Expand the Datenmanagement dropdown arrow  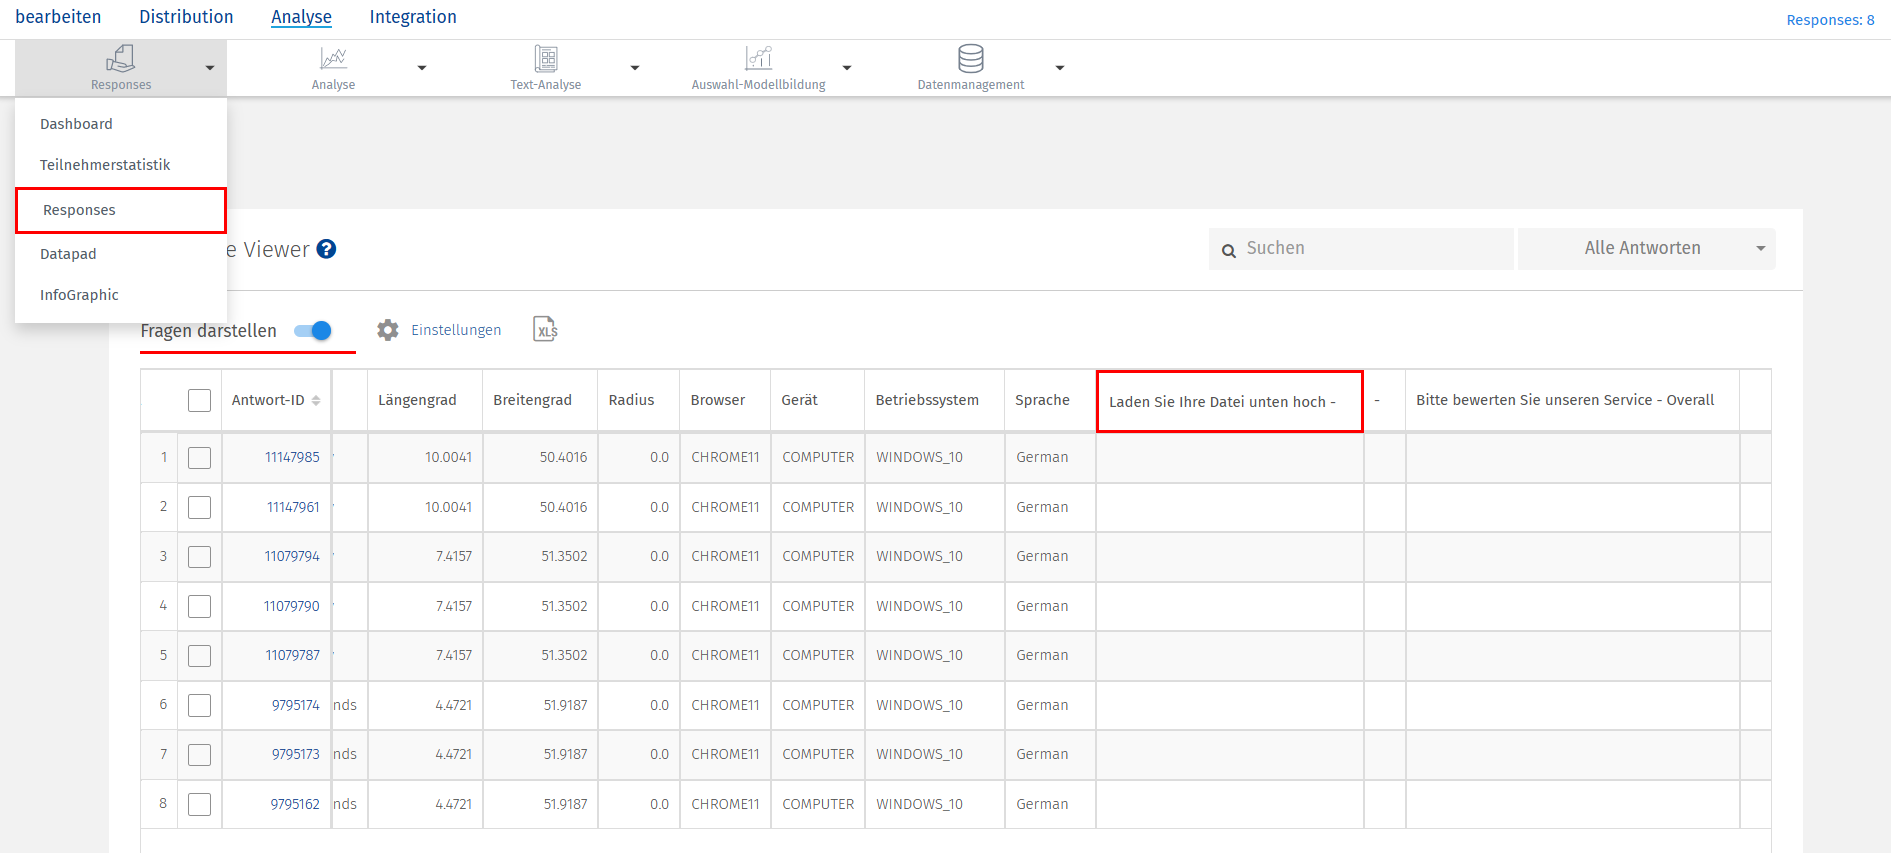1060,68
